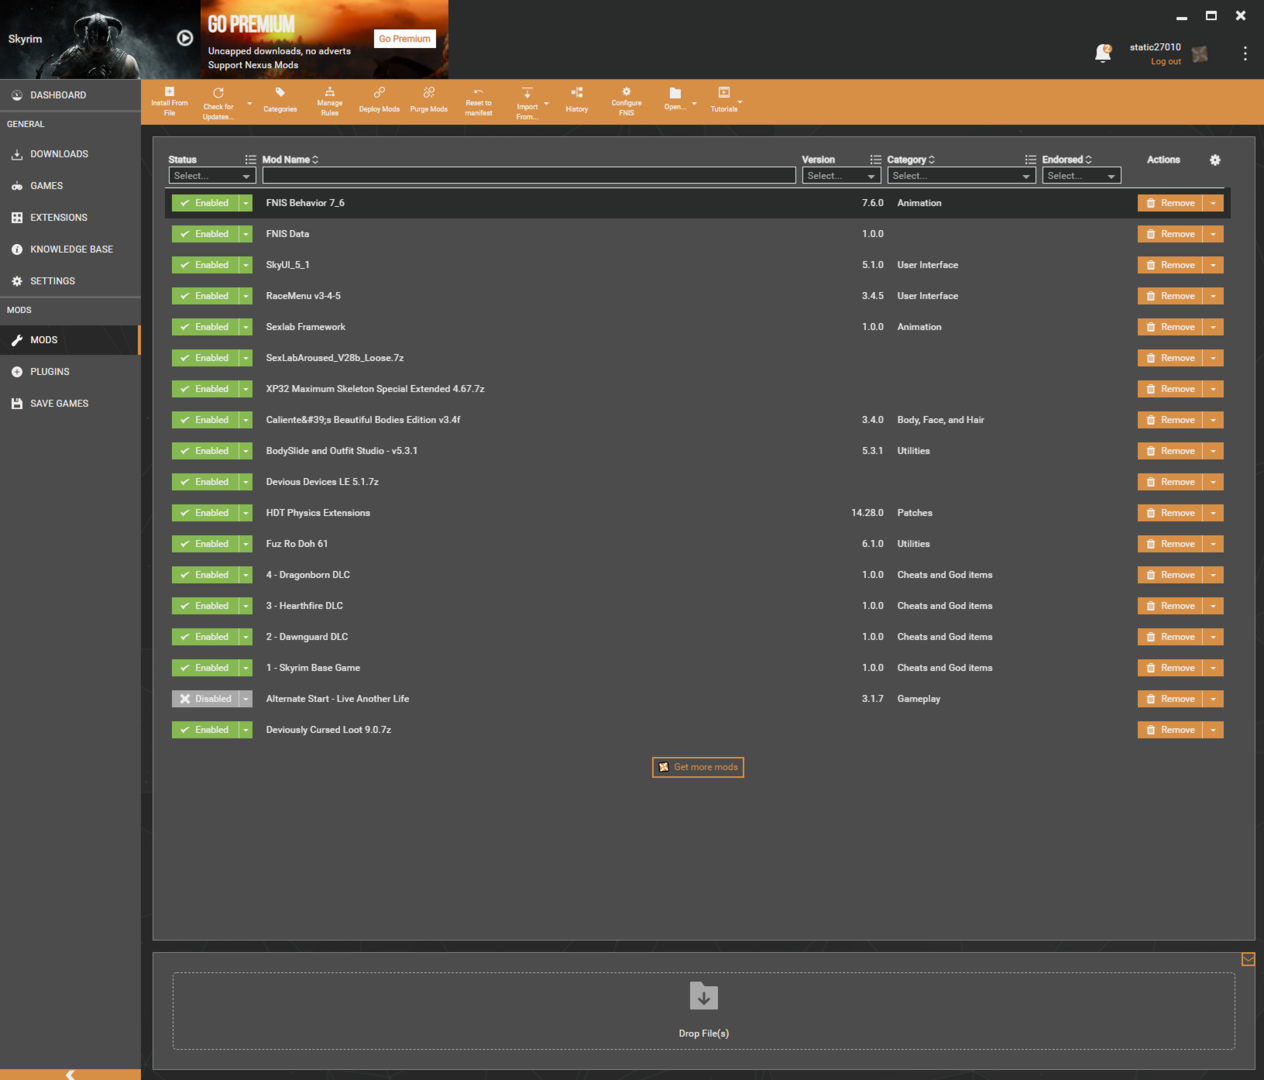Screen dimensions: 1264x1080
Task: Enable the disabled Alternate Start mod
Action: point(205,699)
